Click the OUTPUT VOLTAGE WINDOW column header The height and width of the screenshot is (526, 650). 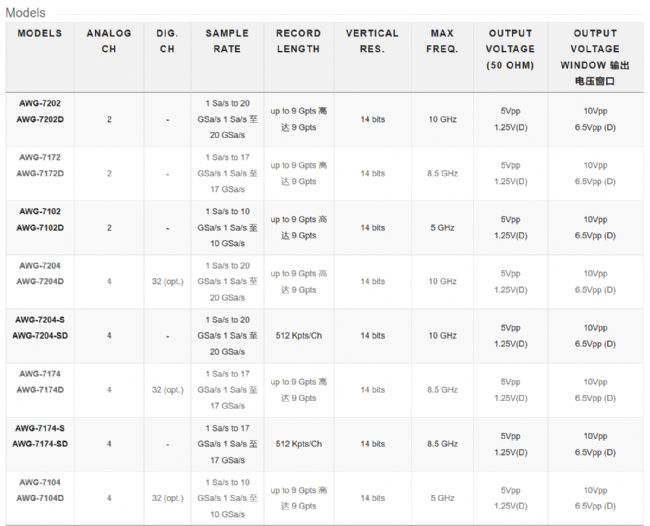596,56
